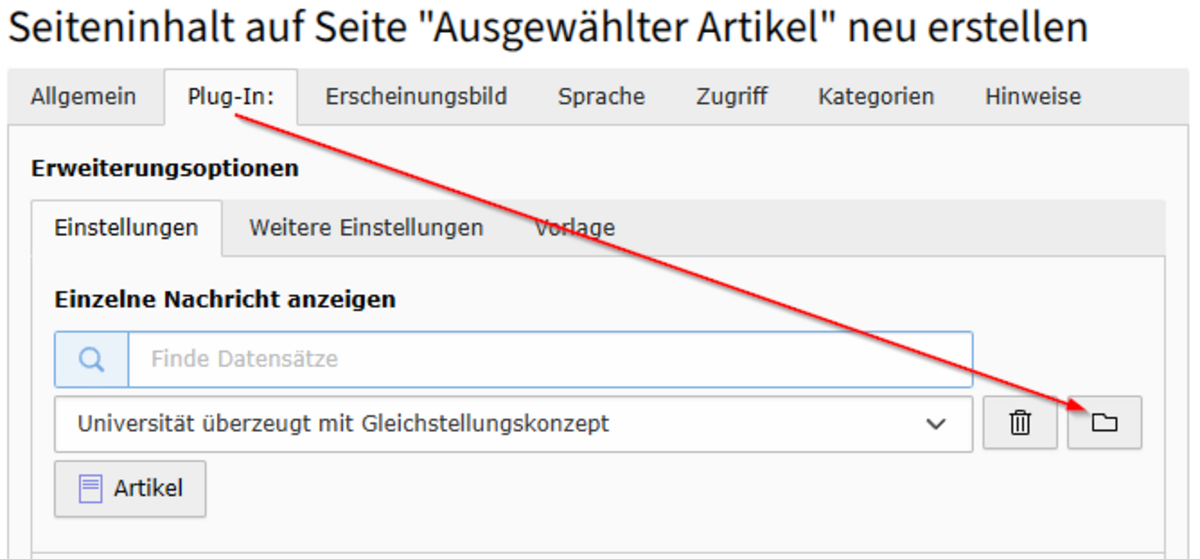Image resolution: width=1200 pixels, height=559 pixels.
Task: Open the Weitere Einstellungen sub-tab
Action: (x=366, y=228)
